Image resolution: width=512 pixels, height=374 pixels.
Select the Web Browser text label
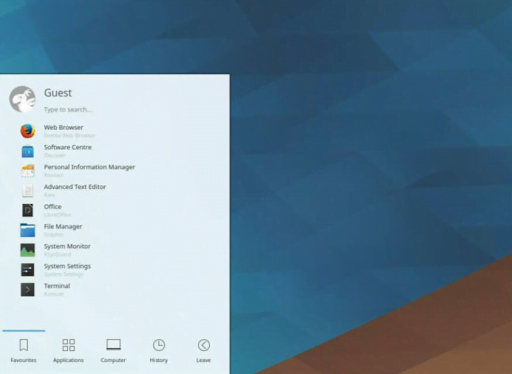pos(63,127)
